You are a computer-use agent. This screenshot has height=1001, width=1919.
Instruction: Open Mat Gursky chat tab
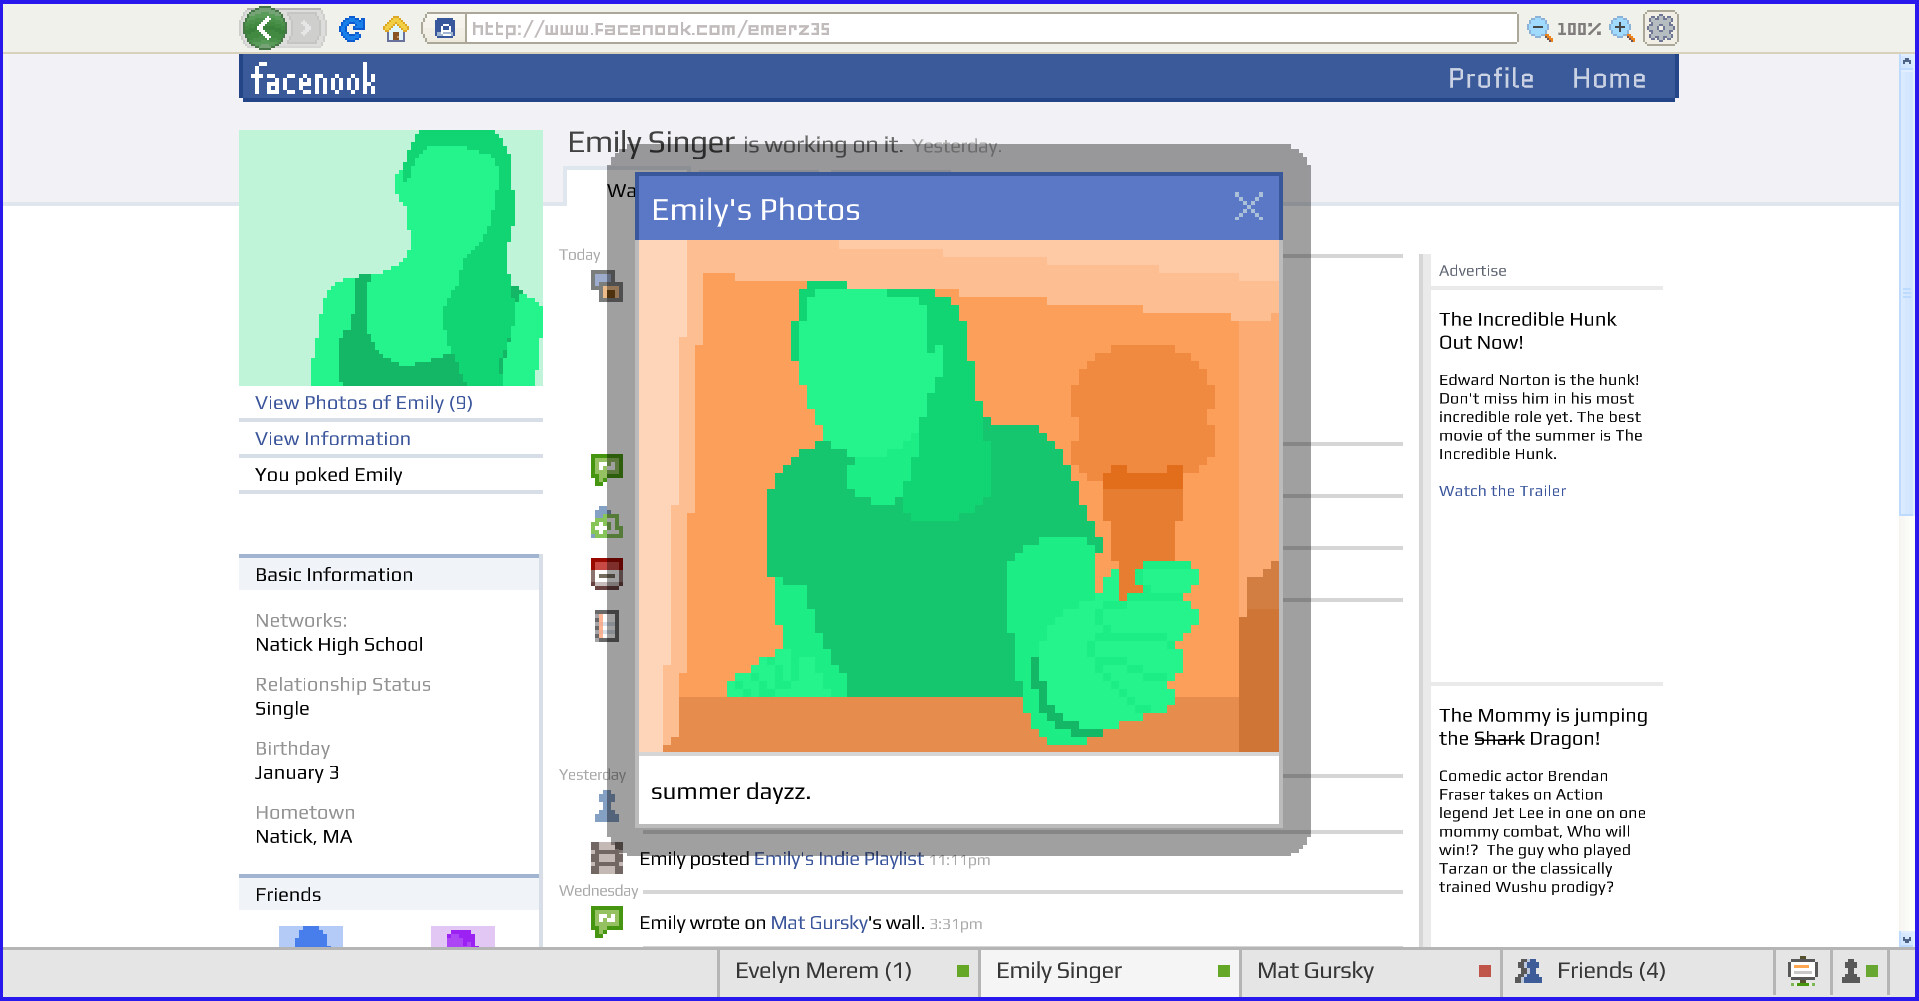tap(1315, 971)
